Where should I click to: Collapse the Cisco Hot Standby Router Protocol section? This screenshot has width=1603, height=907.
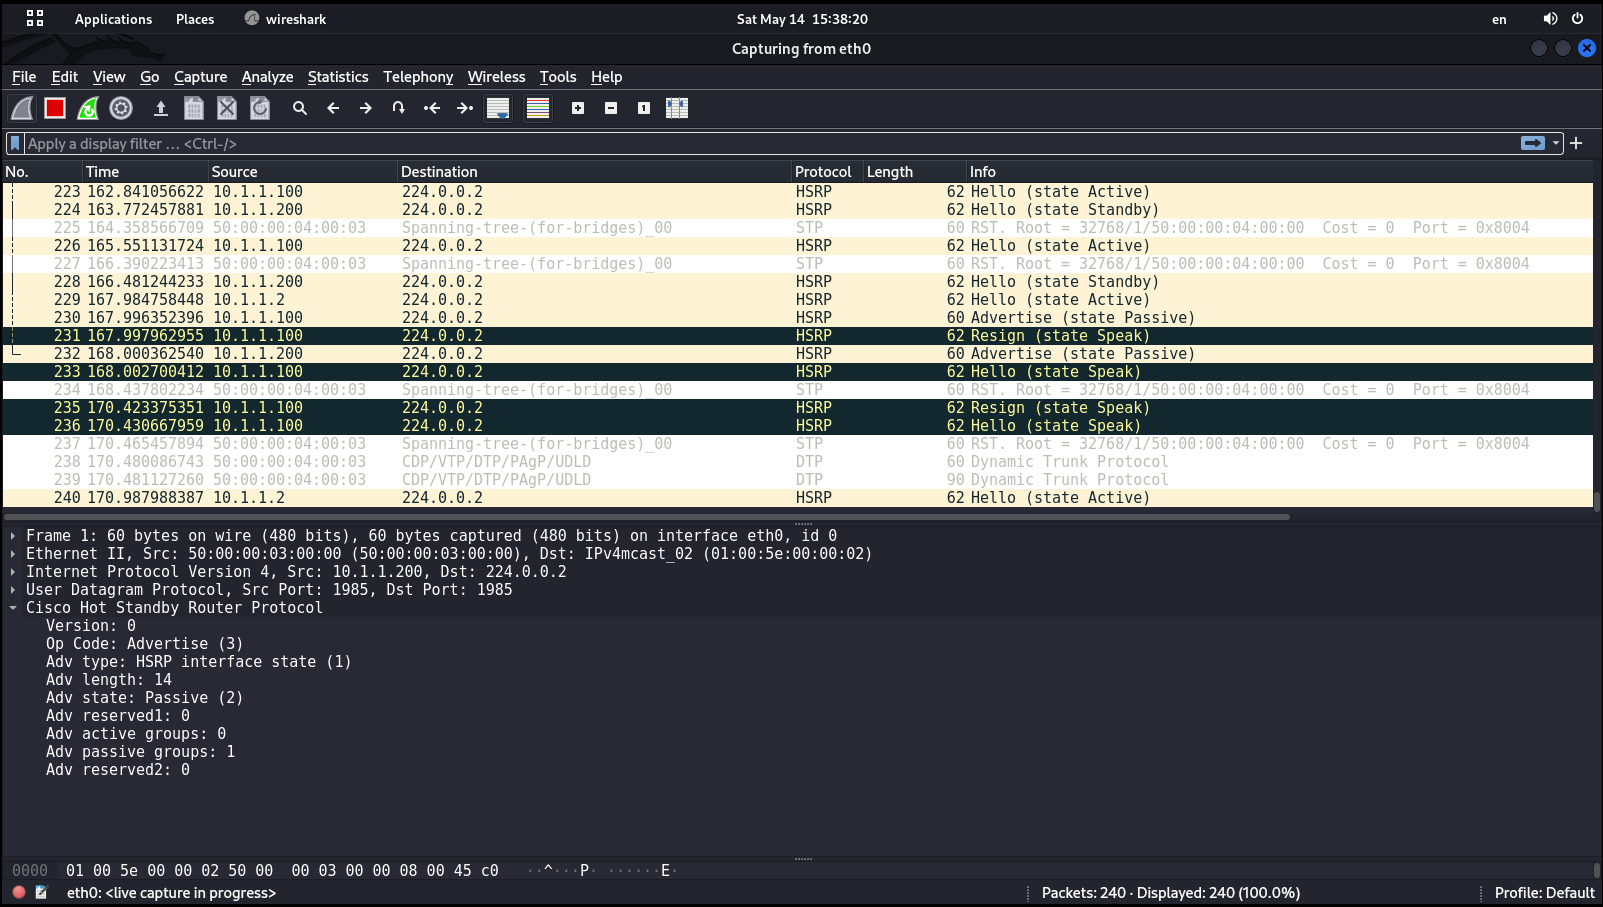[13, 608]
